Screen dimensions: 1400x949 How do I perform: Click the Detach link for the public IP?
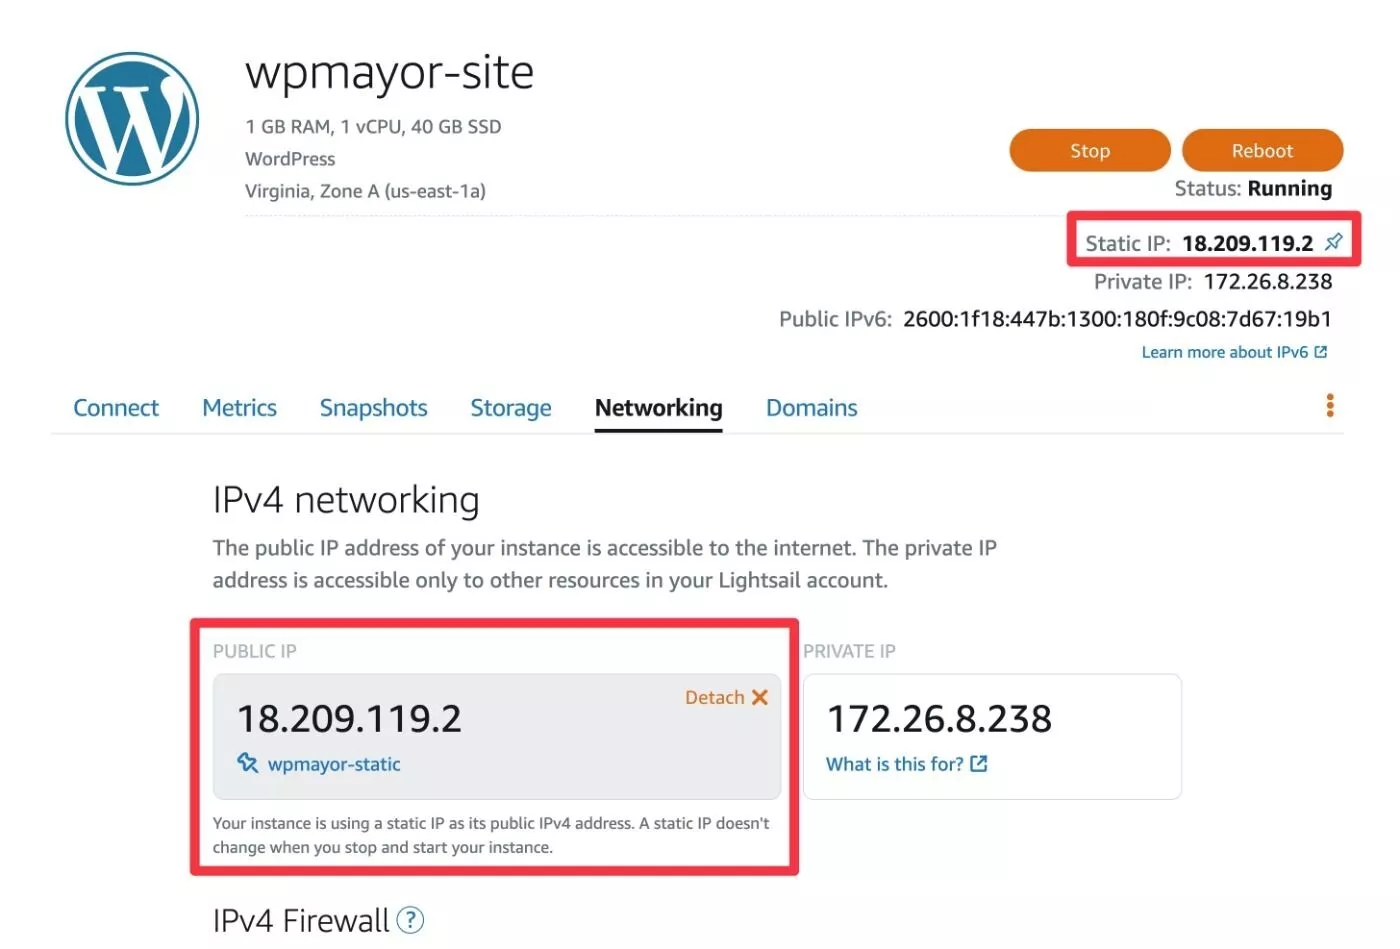click(714, 697)
